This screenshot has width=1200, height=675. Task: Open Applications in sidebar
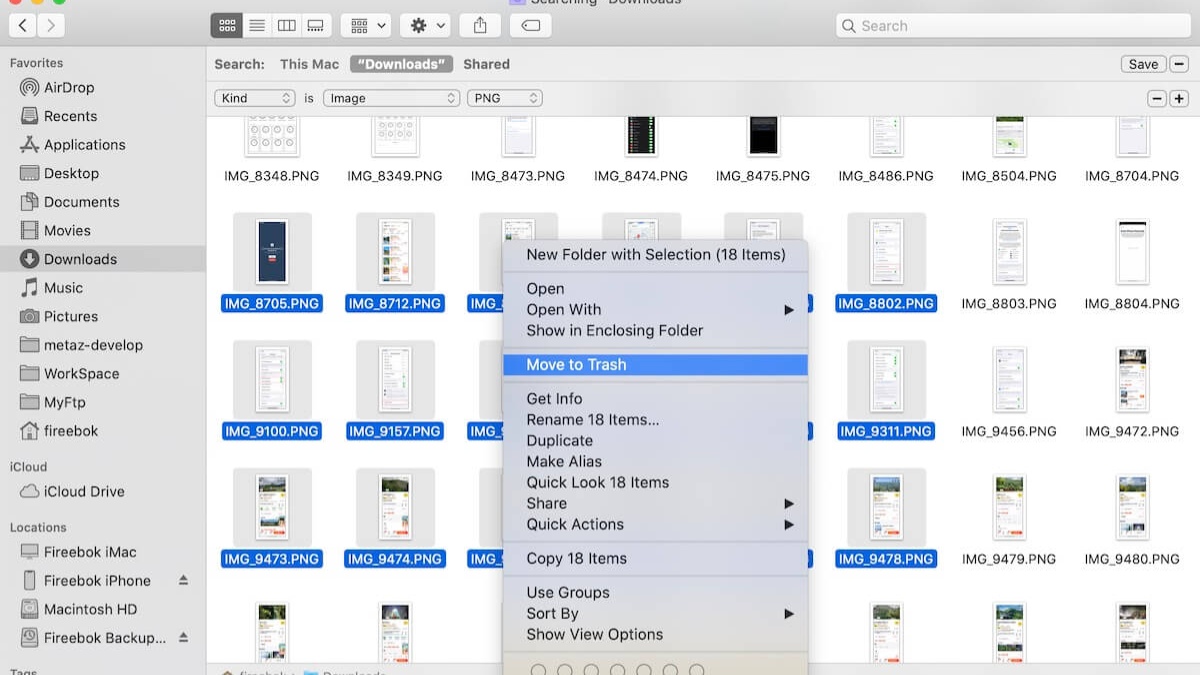pos(84,145)
